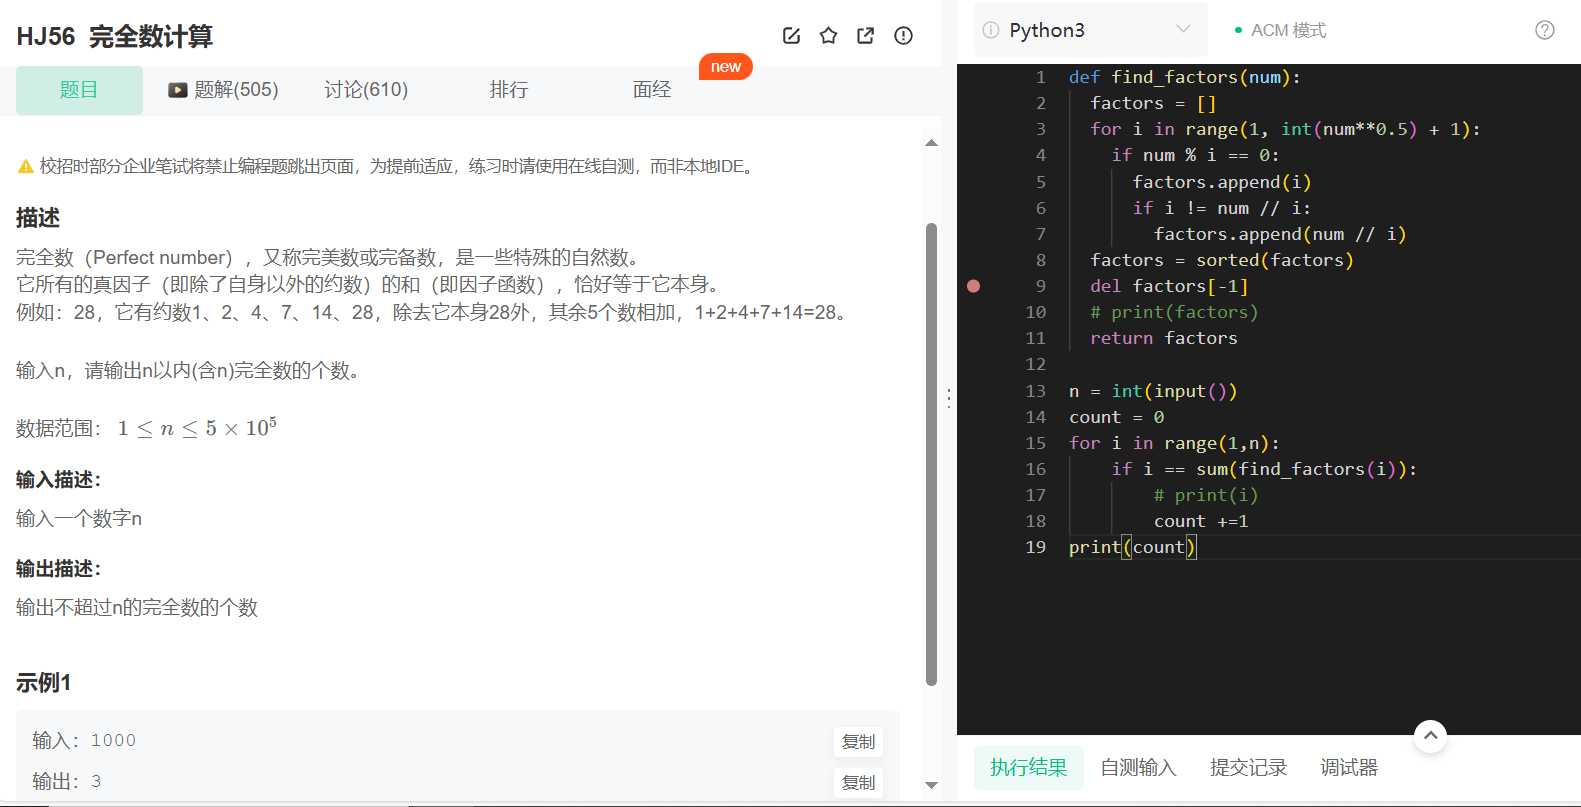This screenshot has height=807, width=1581.
Task: Click the 输入描述 heading
Action: coord(59,480)
